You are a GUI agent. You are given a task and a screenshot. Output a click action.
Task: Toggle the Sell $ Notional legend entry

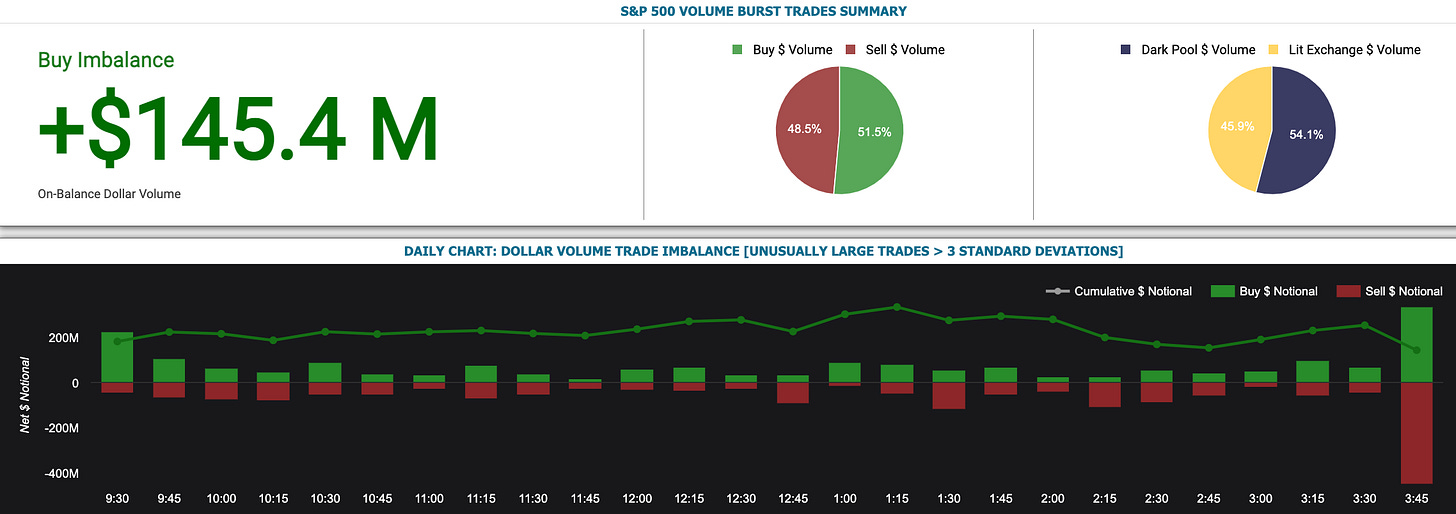click(1389, 291)
